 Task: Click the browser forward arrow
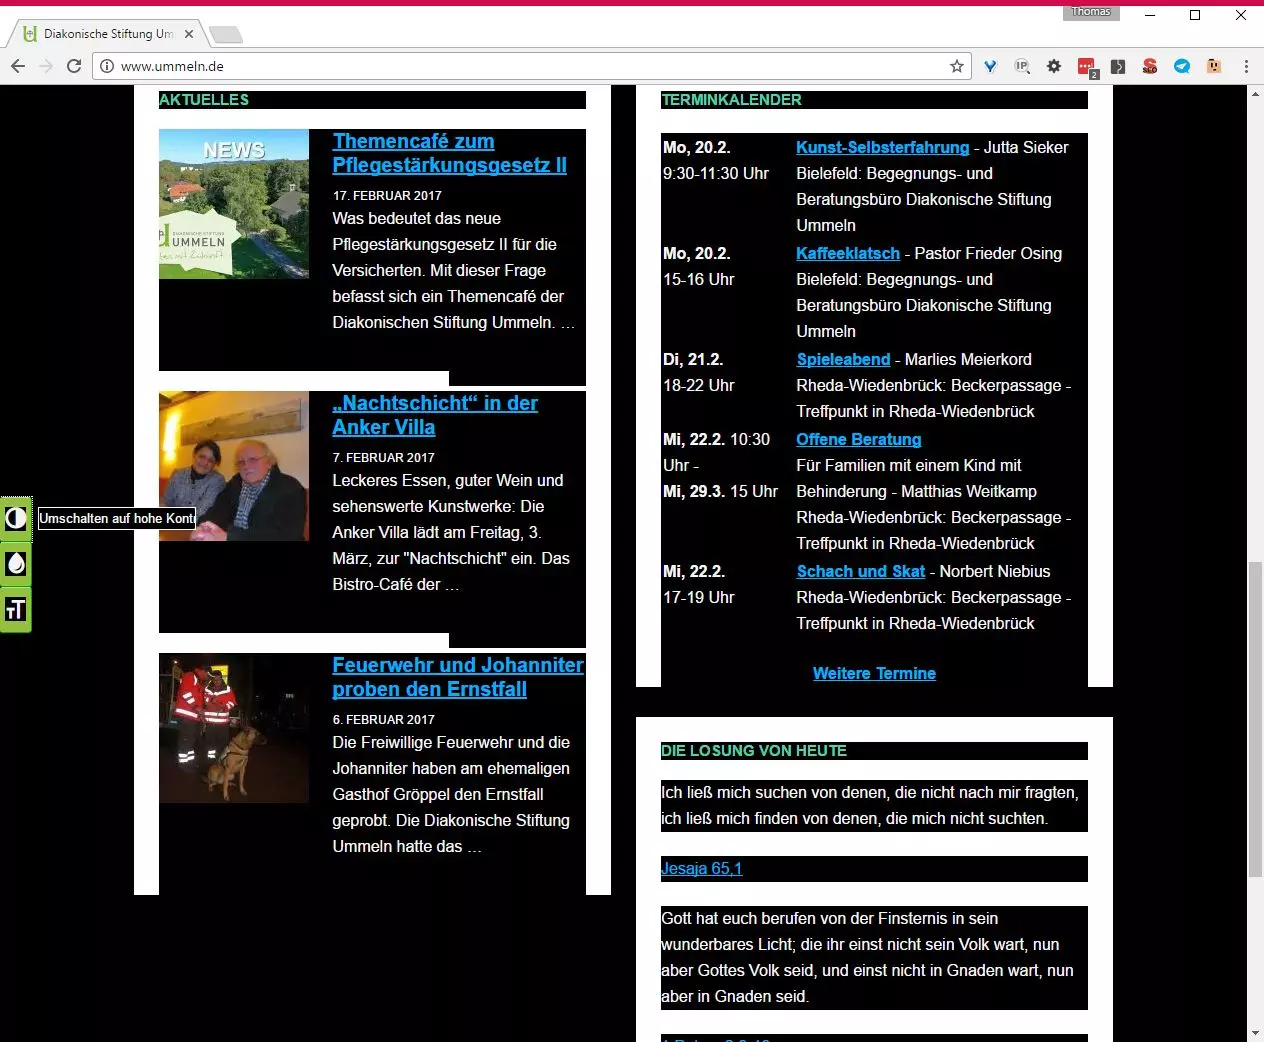(x=46, y=66)
